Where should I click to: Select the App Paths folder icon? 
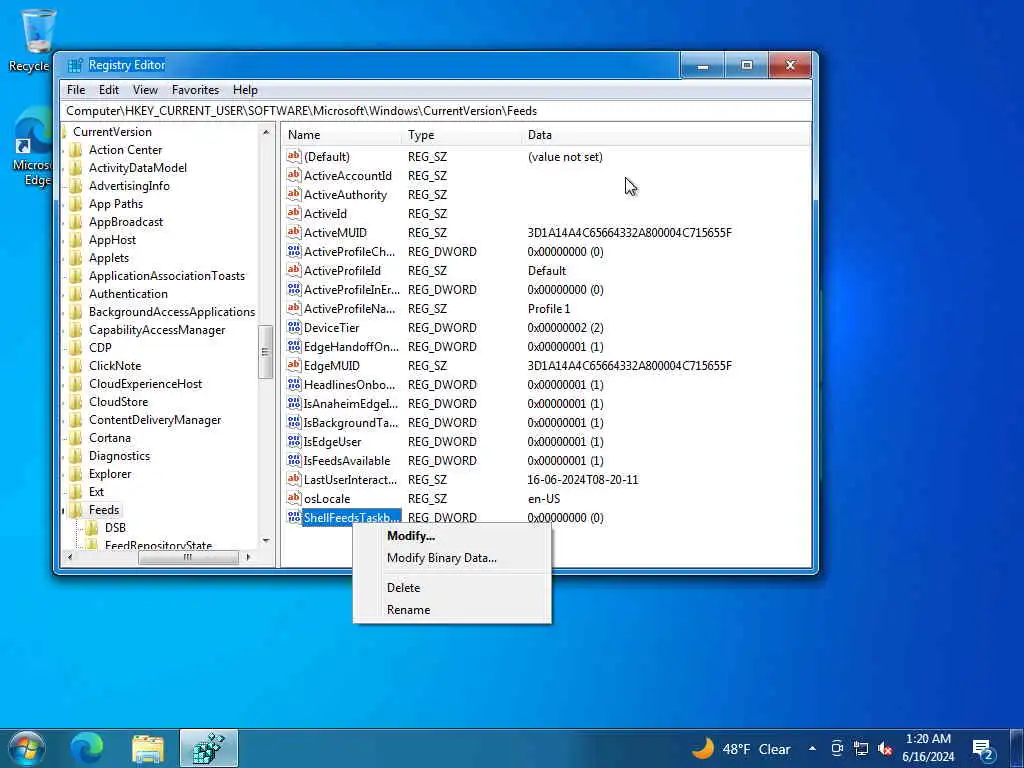(76, 204)
